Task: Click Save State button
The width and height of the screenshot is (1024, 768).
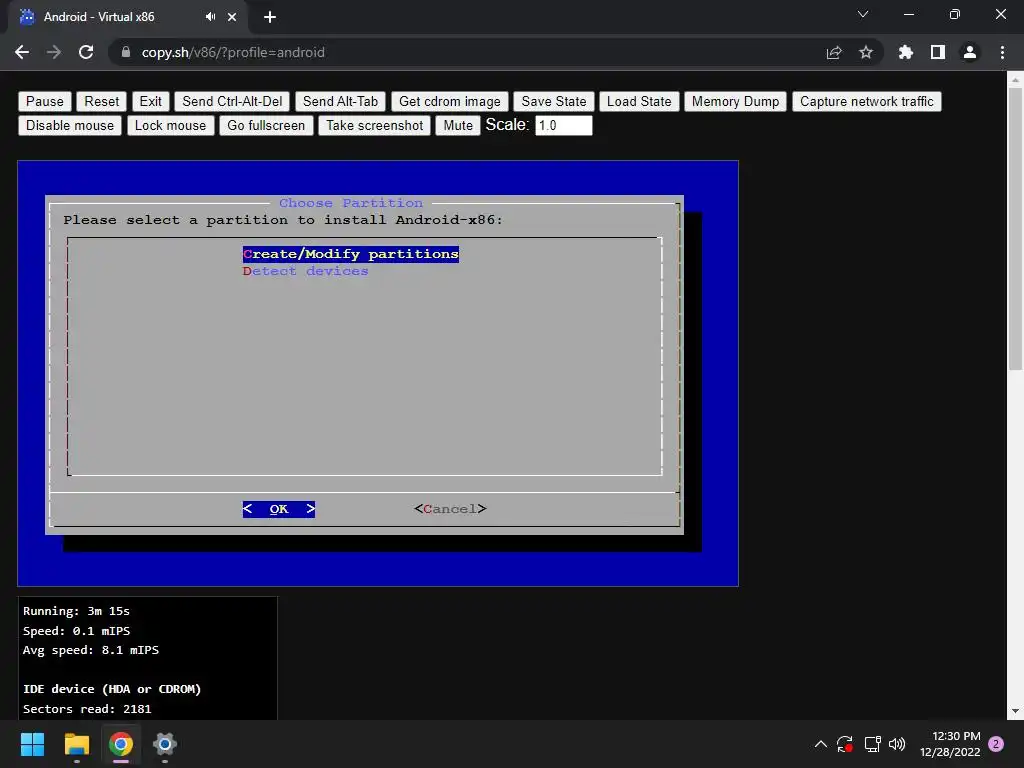Action: point(554,101)
